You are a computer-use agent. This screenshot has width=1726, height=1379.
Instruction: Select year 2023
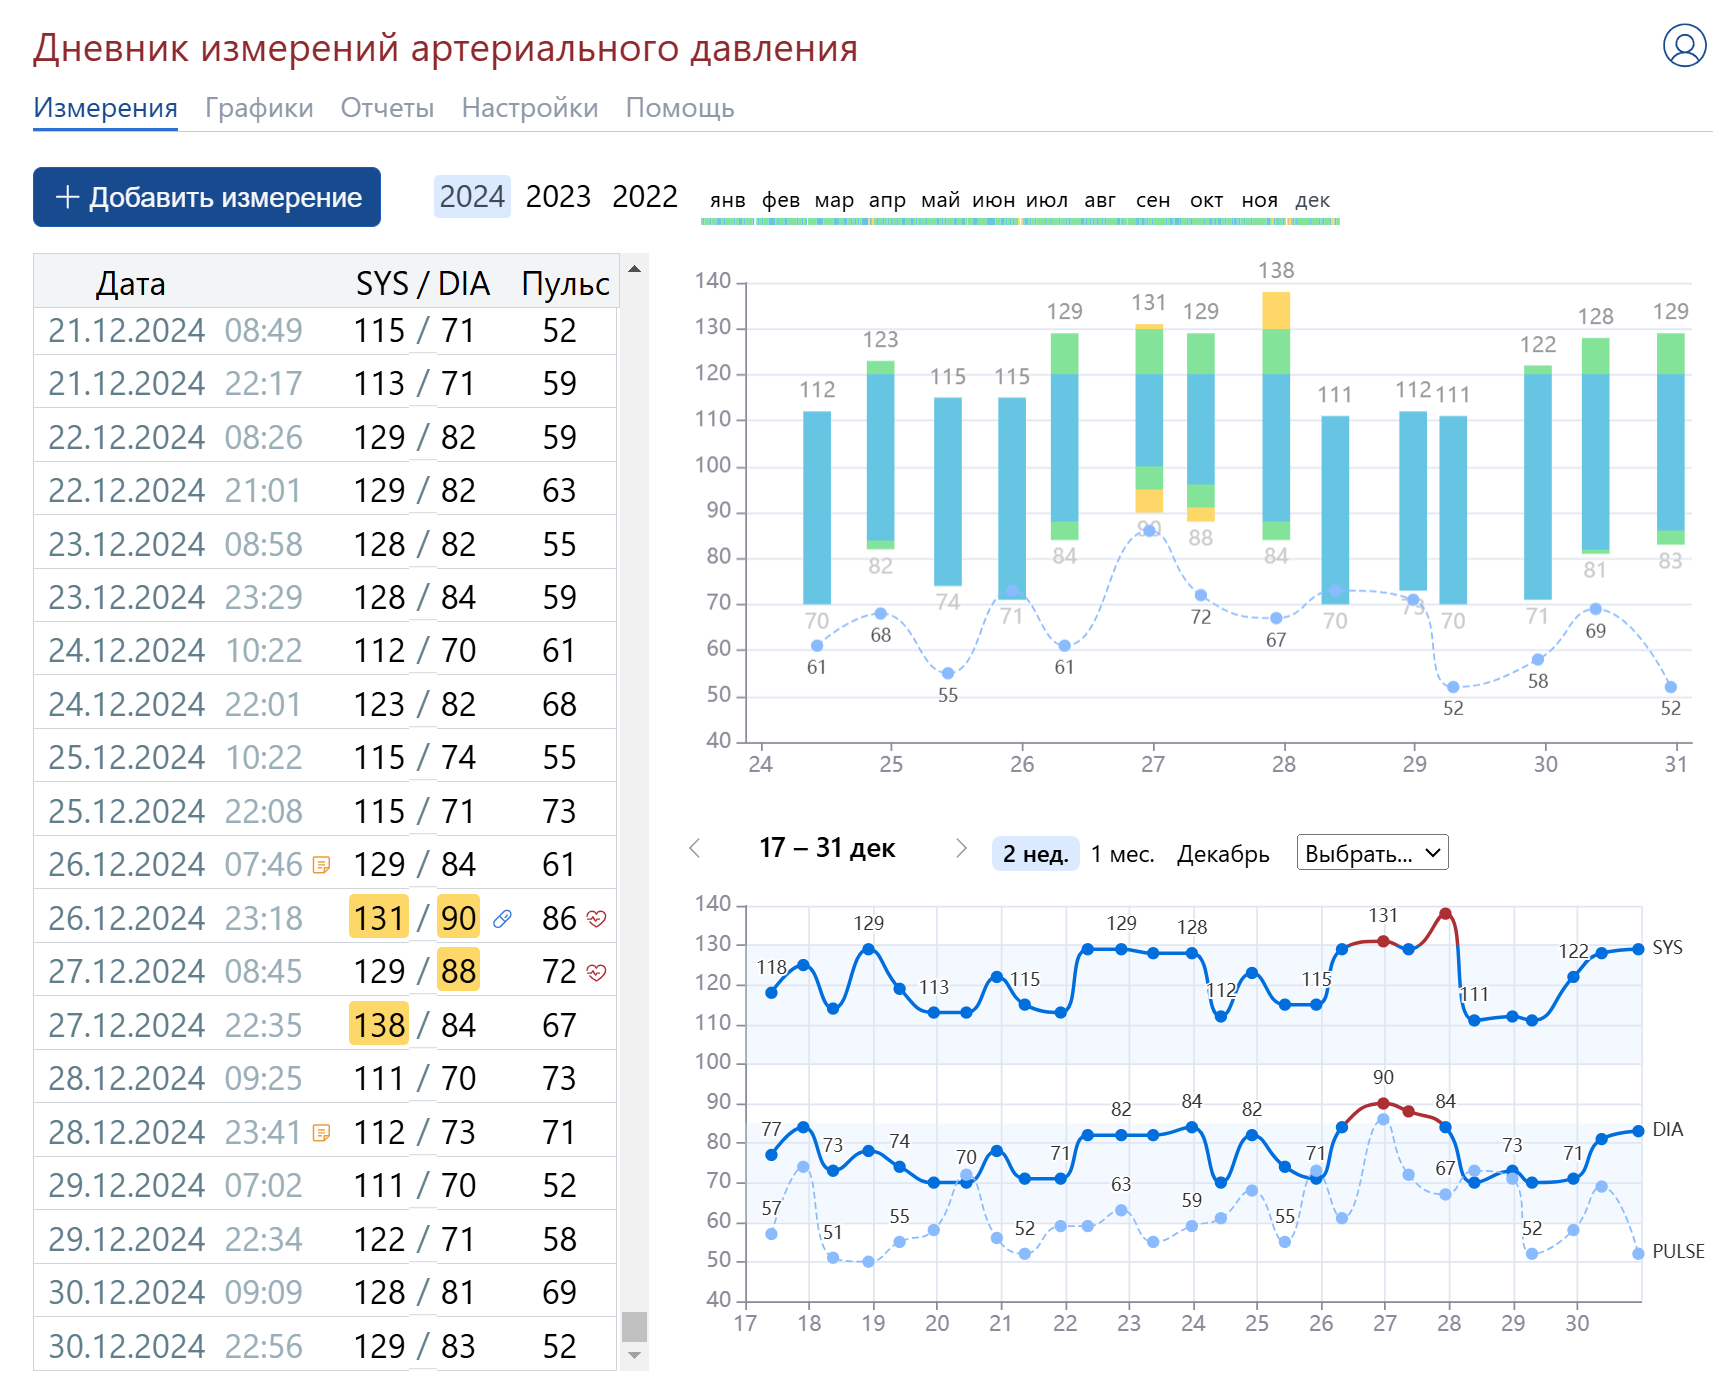(x=558, y=197)
